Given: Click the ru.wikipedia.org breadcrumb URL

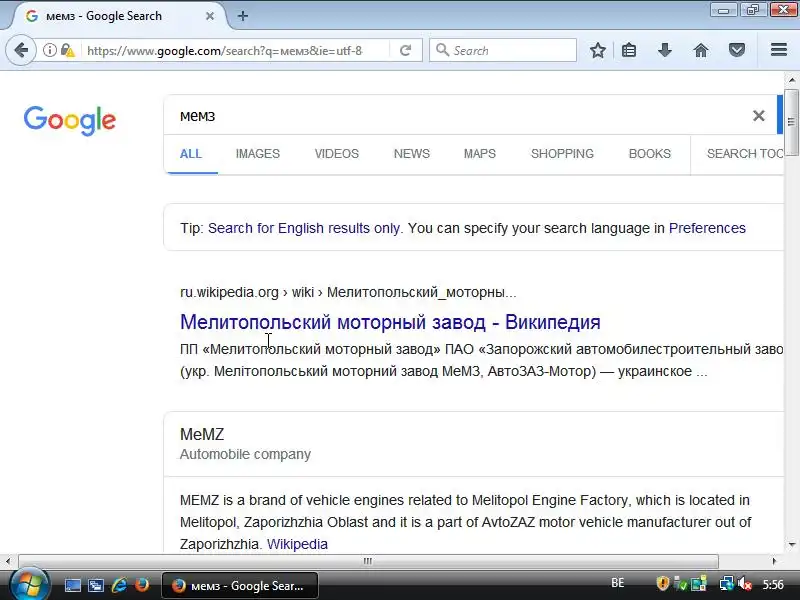Looking at the screenshot, I should pos(348,292).
